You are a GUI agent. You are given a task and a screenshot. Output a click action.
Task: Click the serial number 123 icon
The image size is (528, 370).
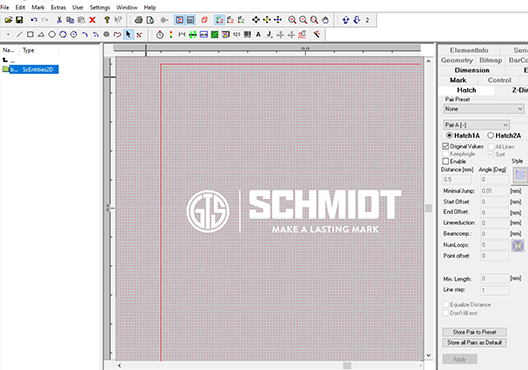tap(237, 34)
